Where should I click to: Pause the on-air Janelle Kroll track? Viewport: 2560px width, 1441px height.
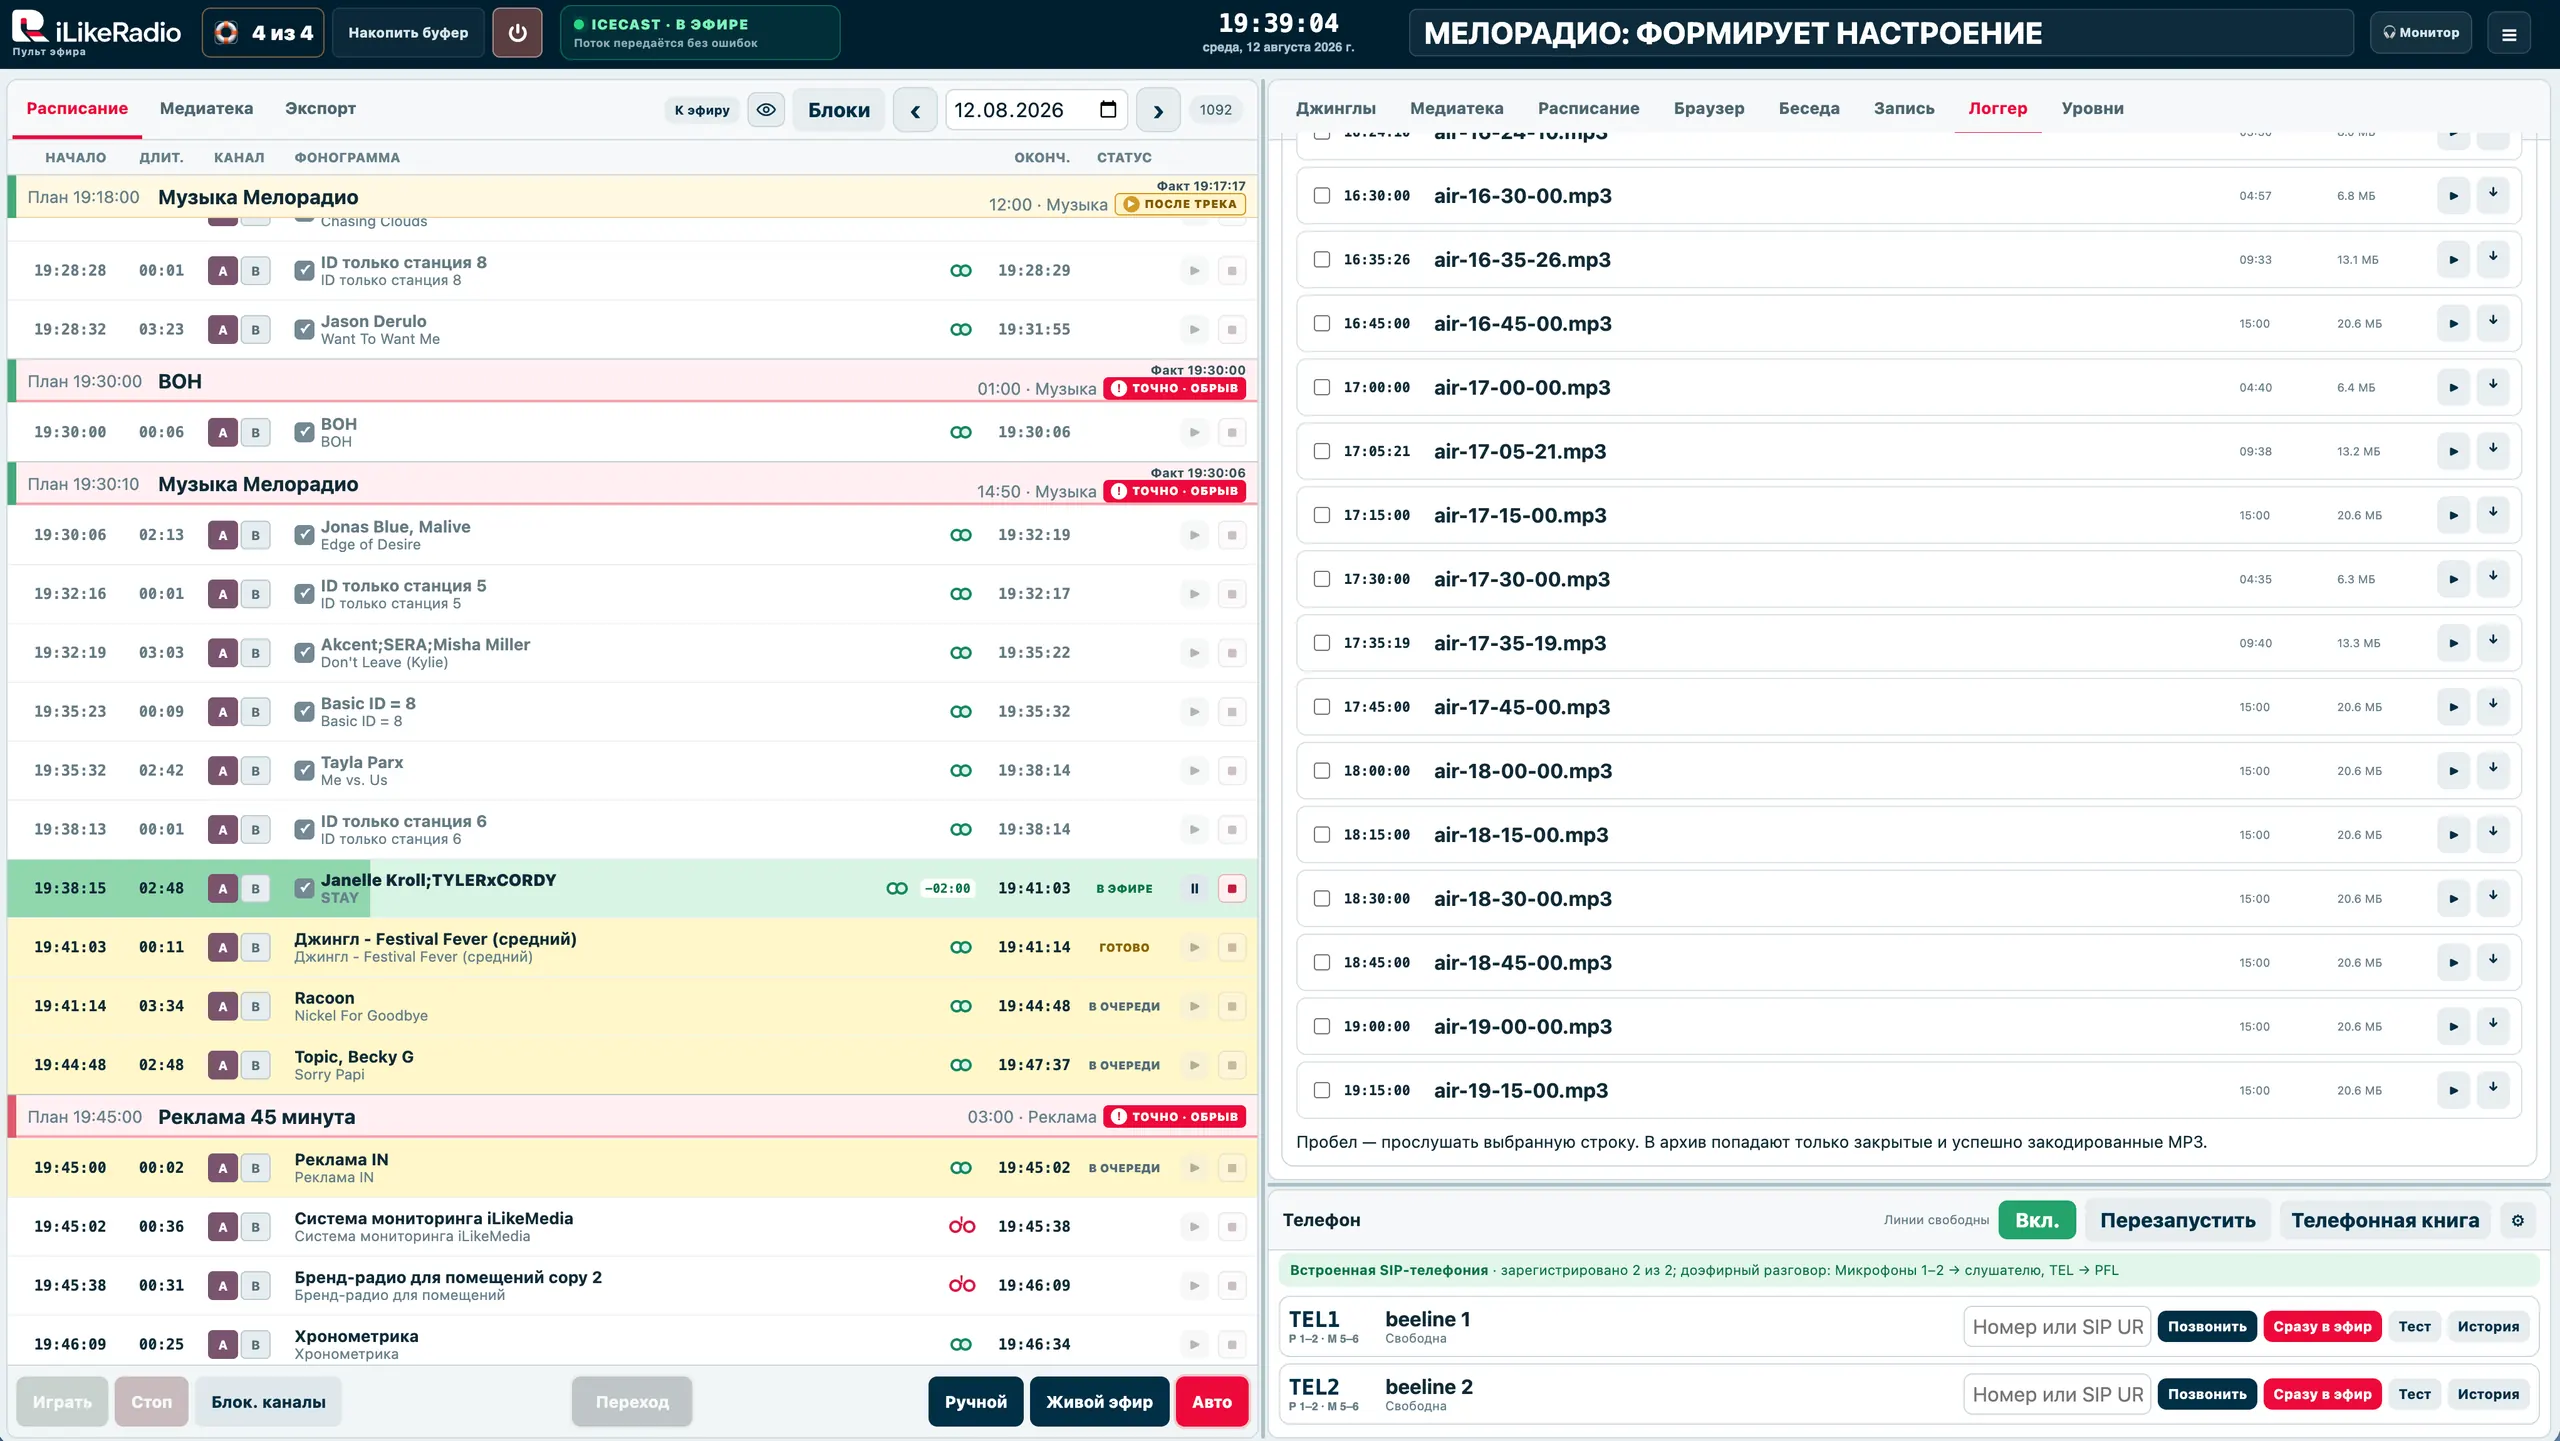coord(1194,888)
